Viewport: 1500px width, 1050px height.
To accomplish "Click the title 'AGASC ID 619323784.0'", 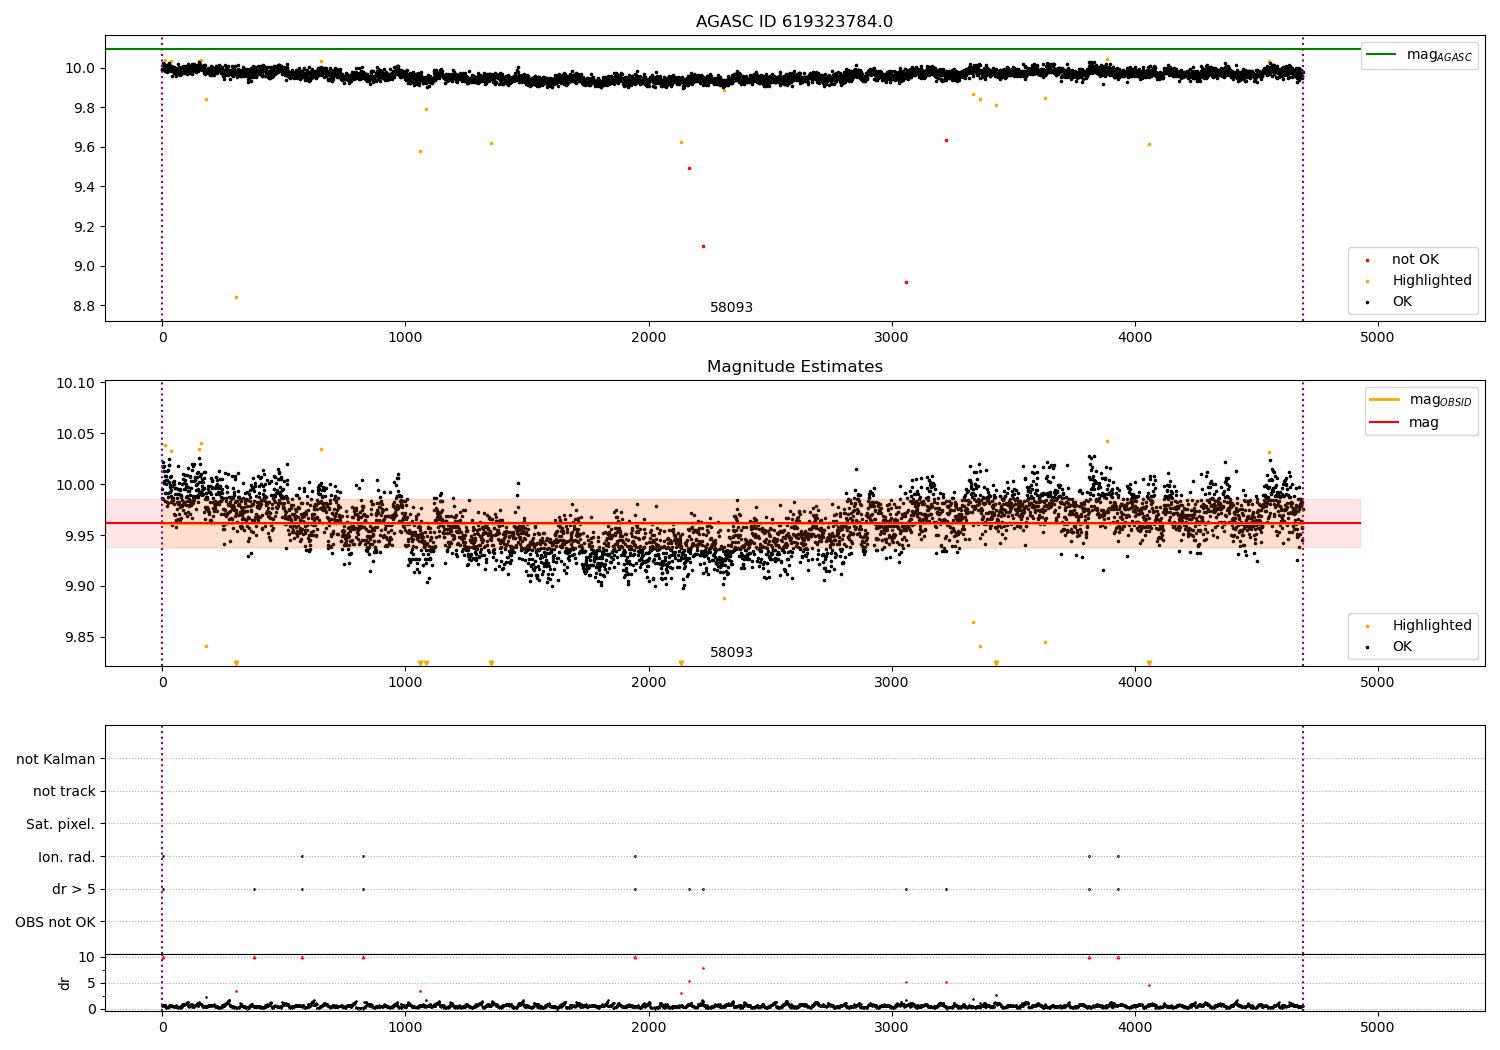I will [794, 22].
